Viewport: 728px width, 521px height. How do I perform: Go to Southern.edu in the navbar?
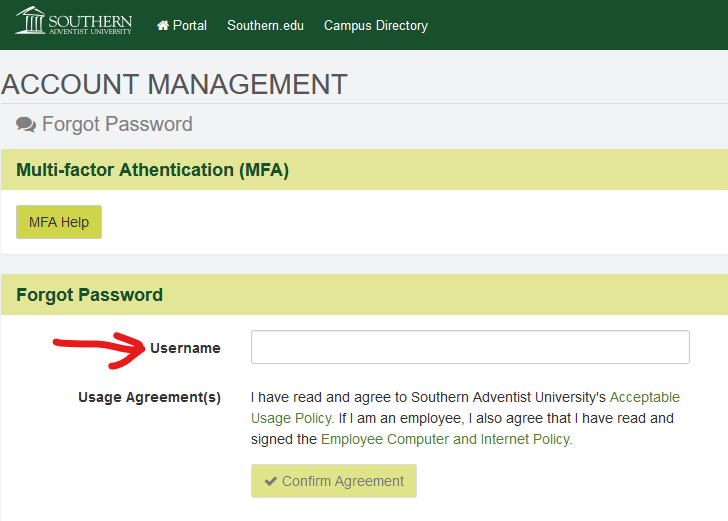tap(265, 25)
